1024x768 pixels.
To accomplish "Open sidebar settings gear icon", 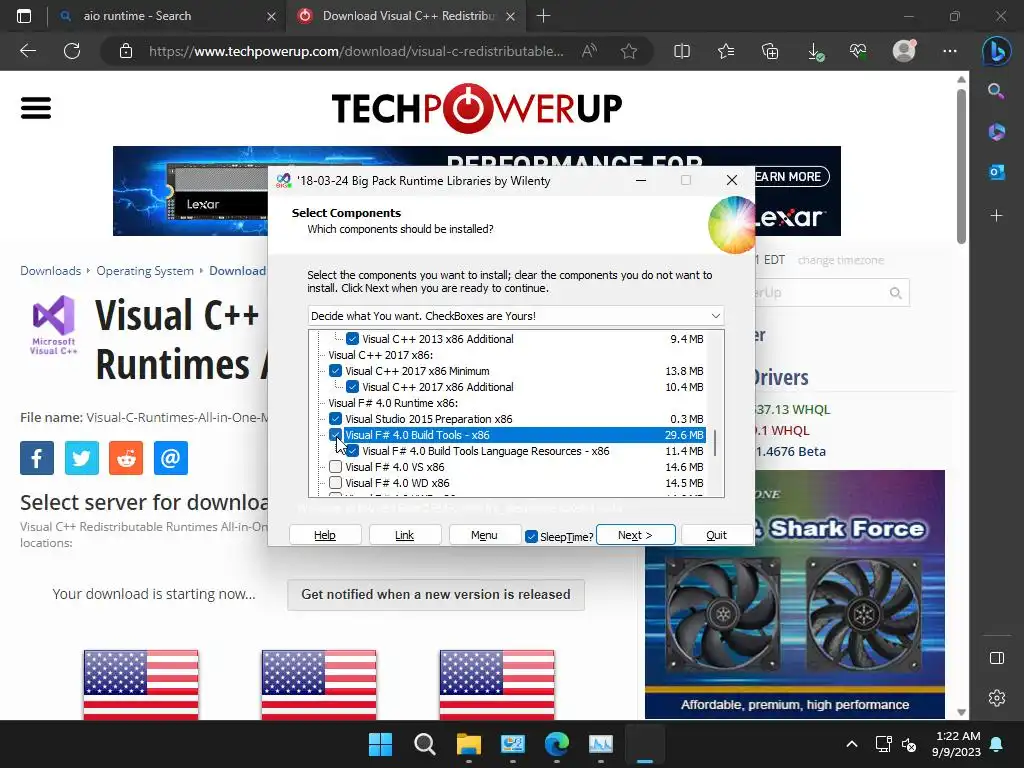I will click(x=997, y=698).
